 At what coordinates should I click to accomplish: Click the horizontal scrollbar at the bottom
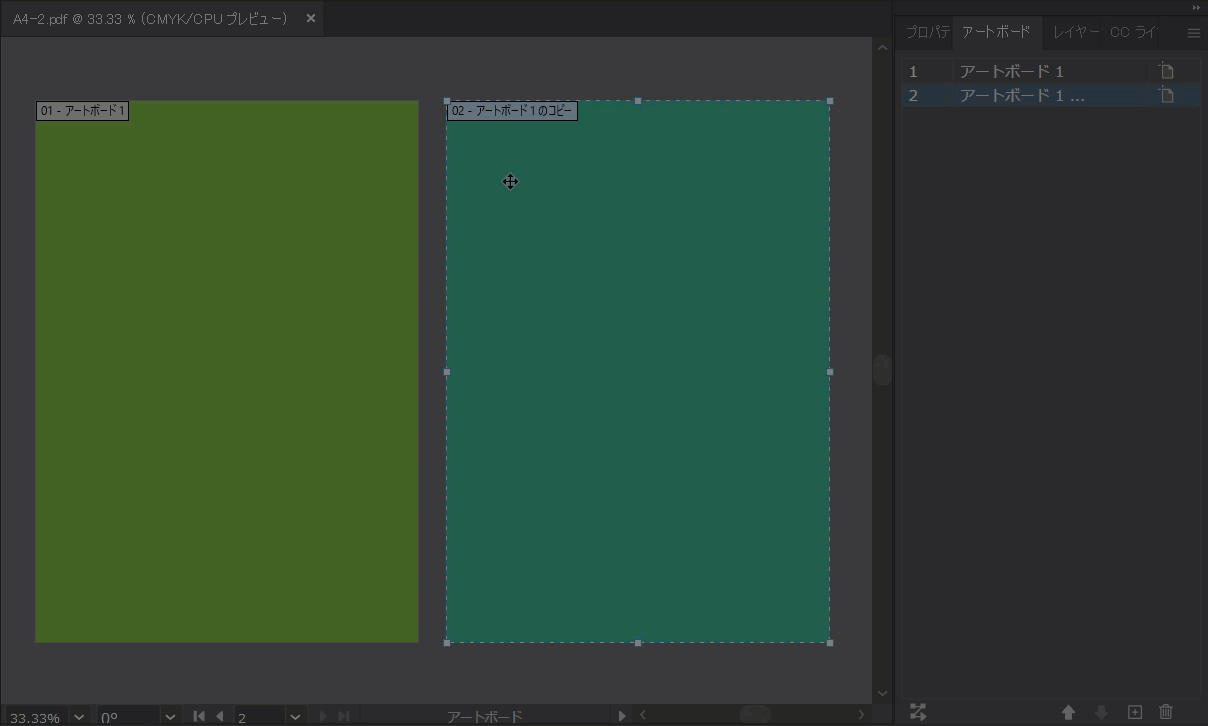point(755,715)
